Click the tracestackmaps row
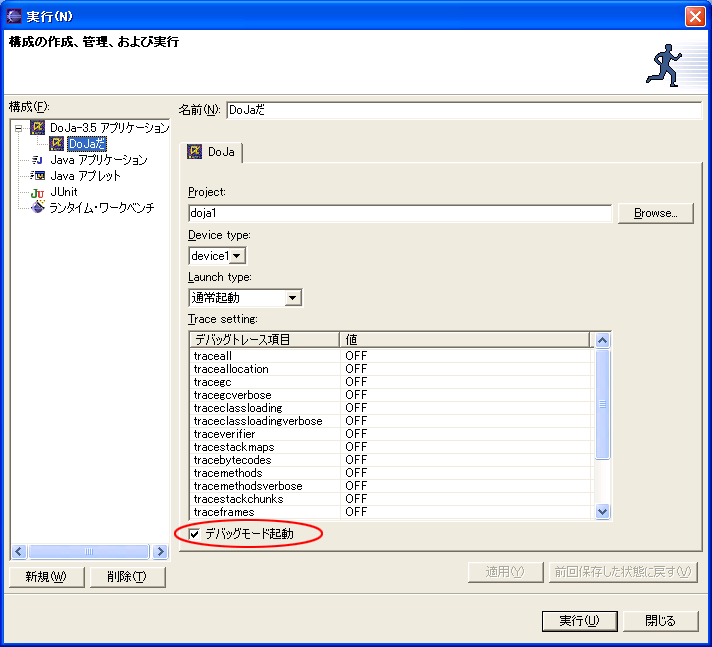The width and height of the screenshot is (712, 647). (x=391, y=447)
